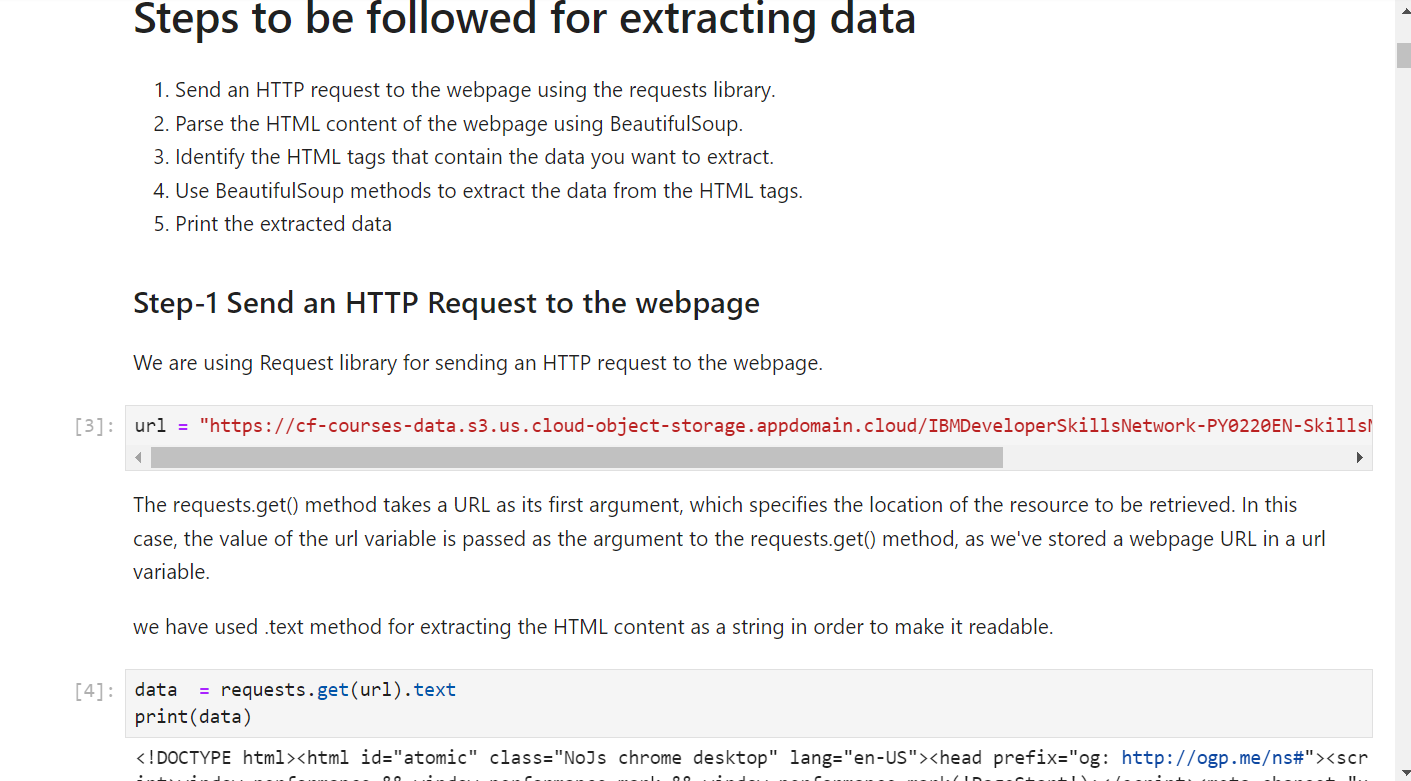
Task: Click the vertical page scrollbar thumb
Action: coord(1403,55)
